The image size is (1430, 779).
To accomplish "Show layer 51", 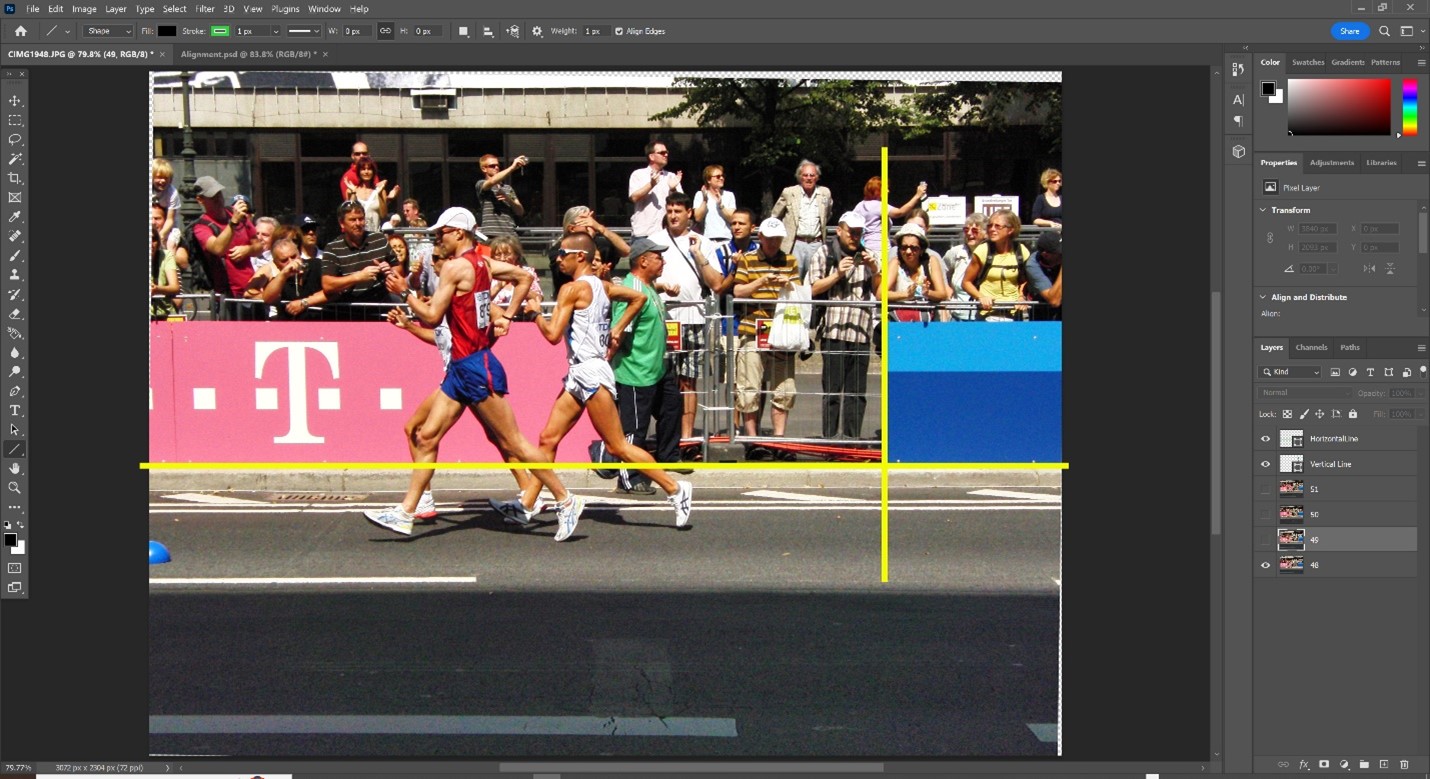I will pos(1265,489).
